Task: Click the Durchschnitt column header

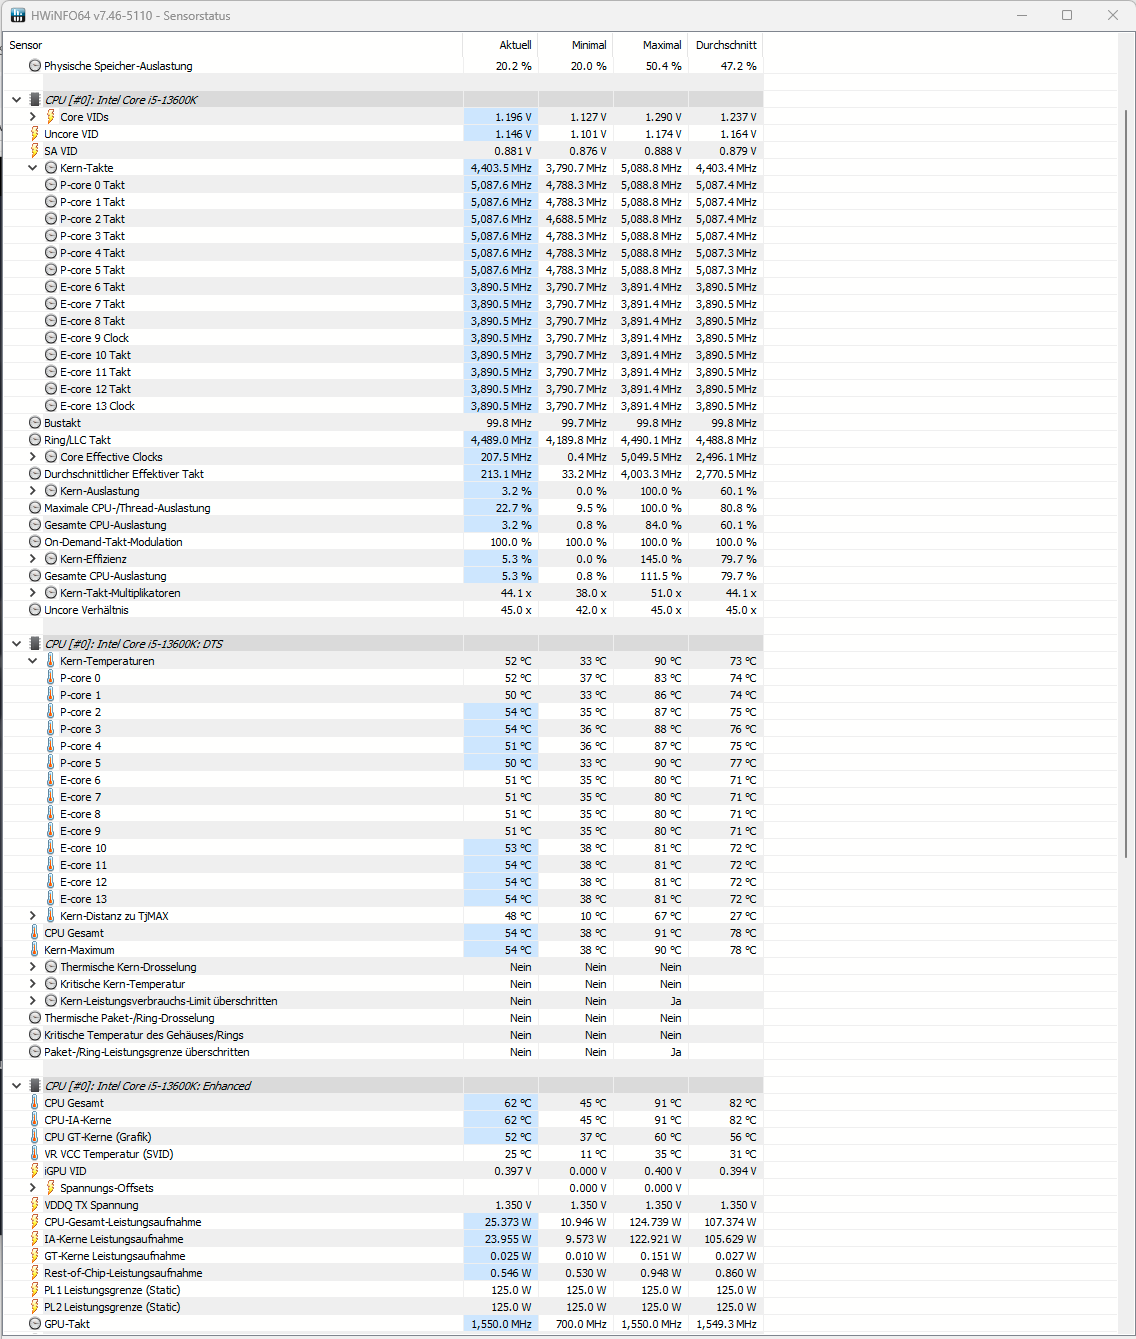Action: coord(726,45)
